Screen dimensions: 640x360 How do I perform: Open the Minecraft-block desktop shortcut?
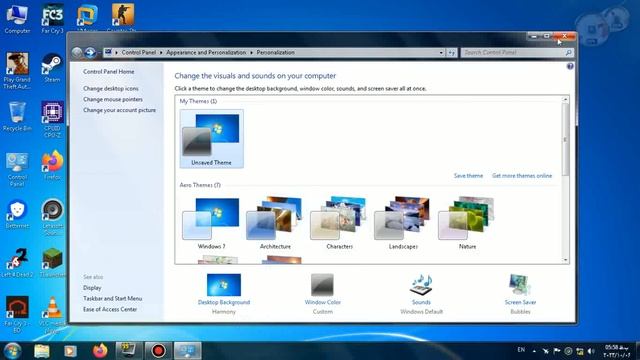(52, 263)
